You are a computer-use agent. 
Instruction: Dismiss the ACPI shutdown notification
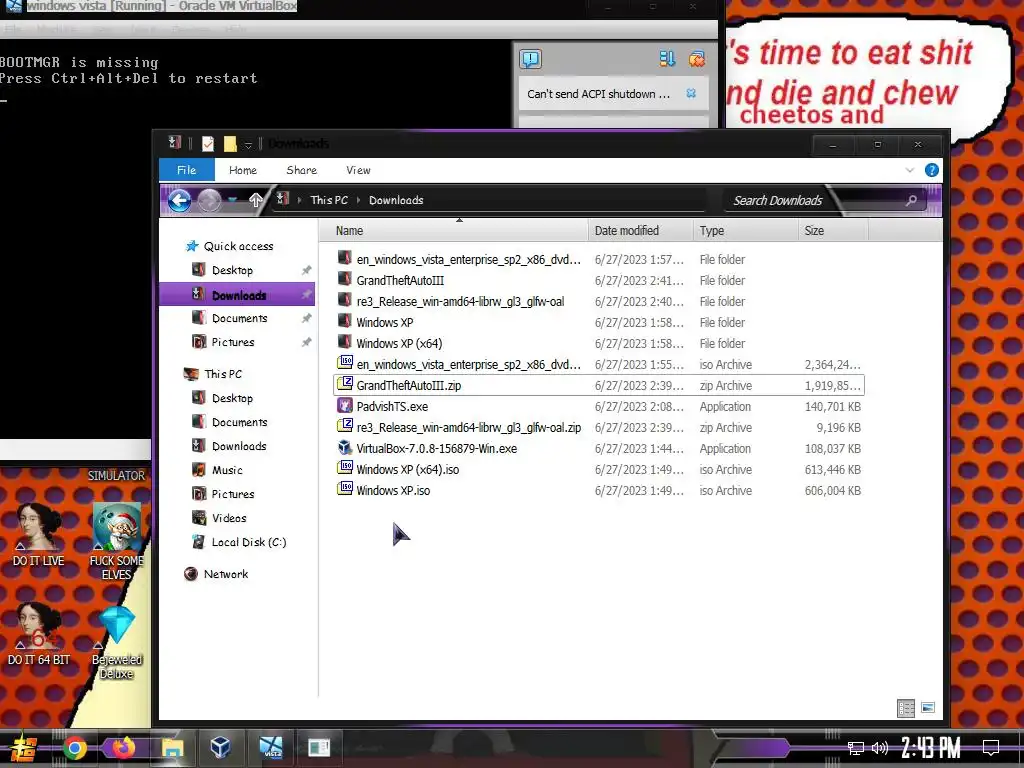click(691, 93)
